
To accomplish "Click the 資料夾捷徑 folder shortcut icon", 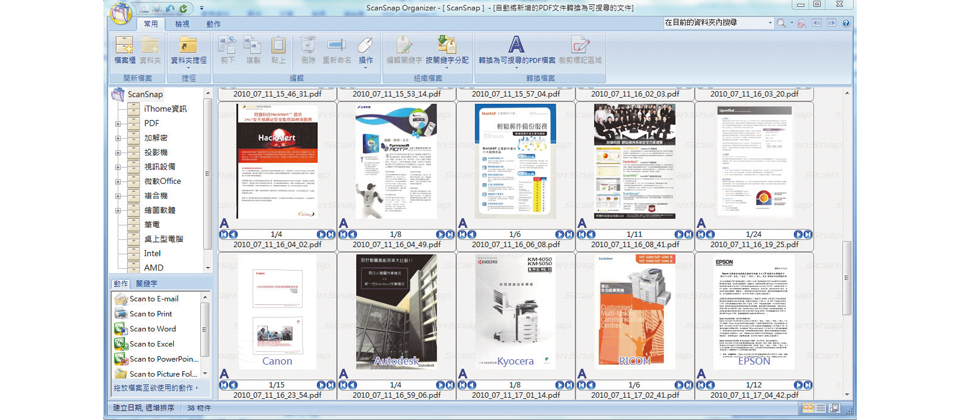I will tap(188, 45).
